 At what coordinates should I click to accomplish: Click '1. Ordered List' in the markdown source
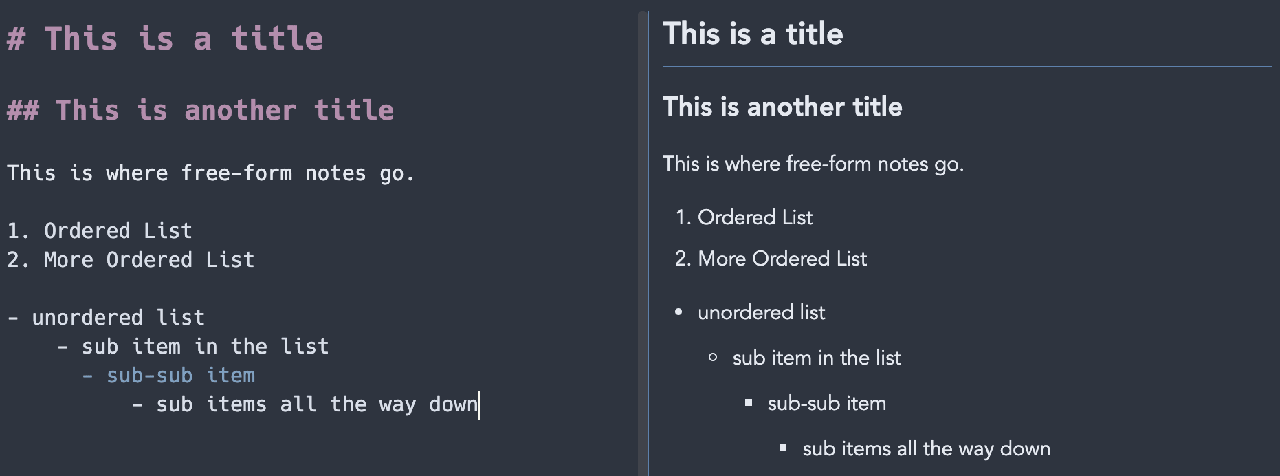pos(100,231)
